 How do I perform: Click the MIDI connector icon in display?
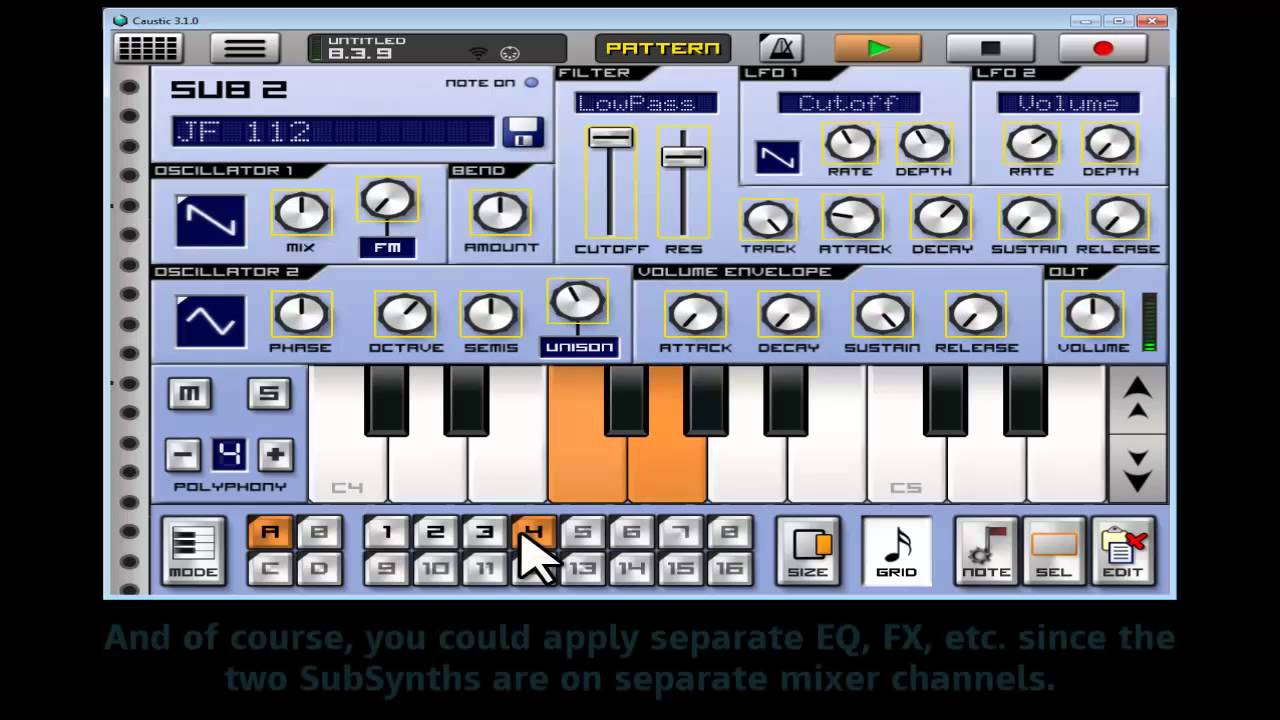509,52
